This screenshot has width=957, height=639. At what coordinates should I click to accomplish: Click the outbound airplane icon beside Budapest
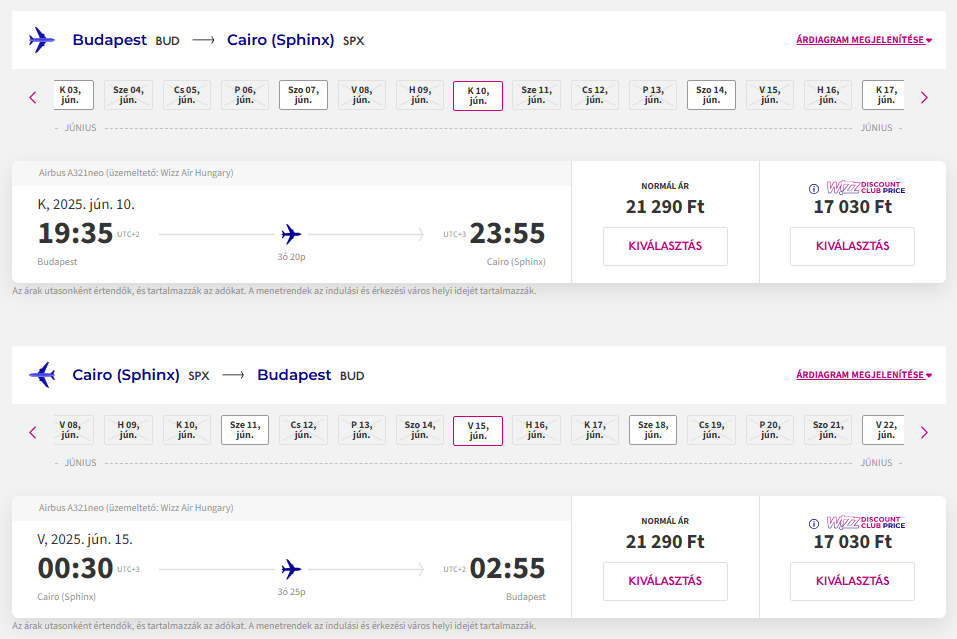(x=41, y=40)
